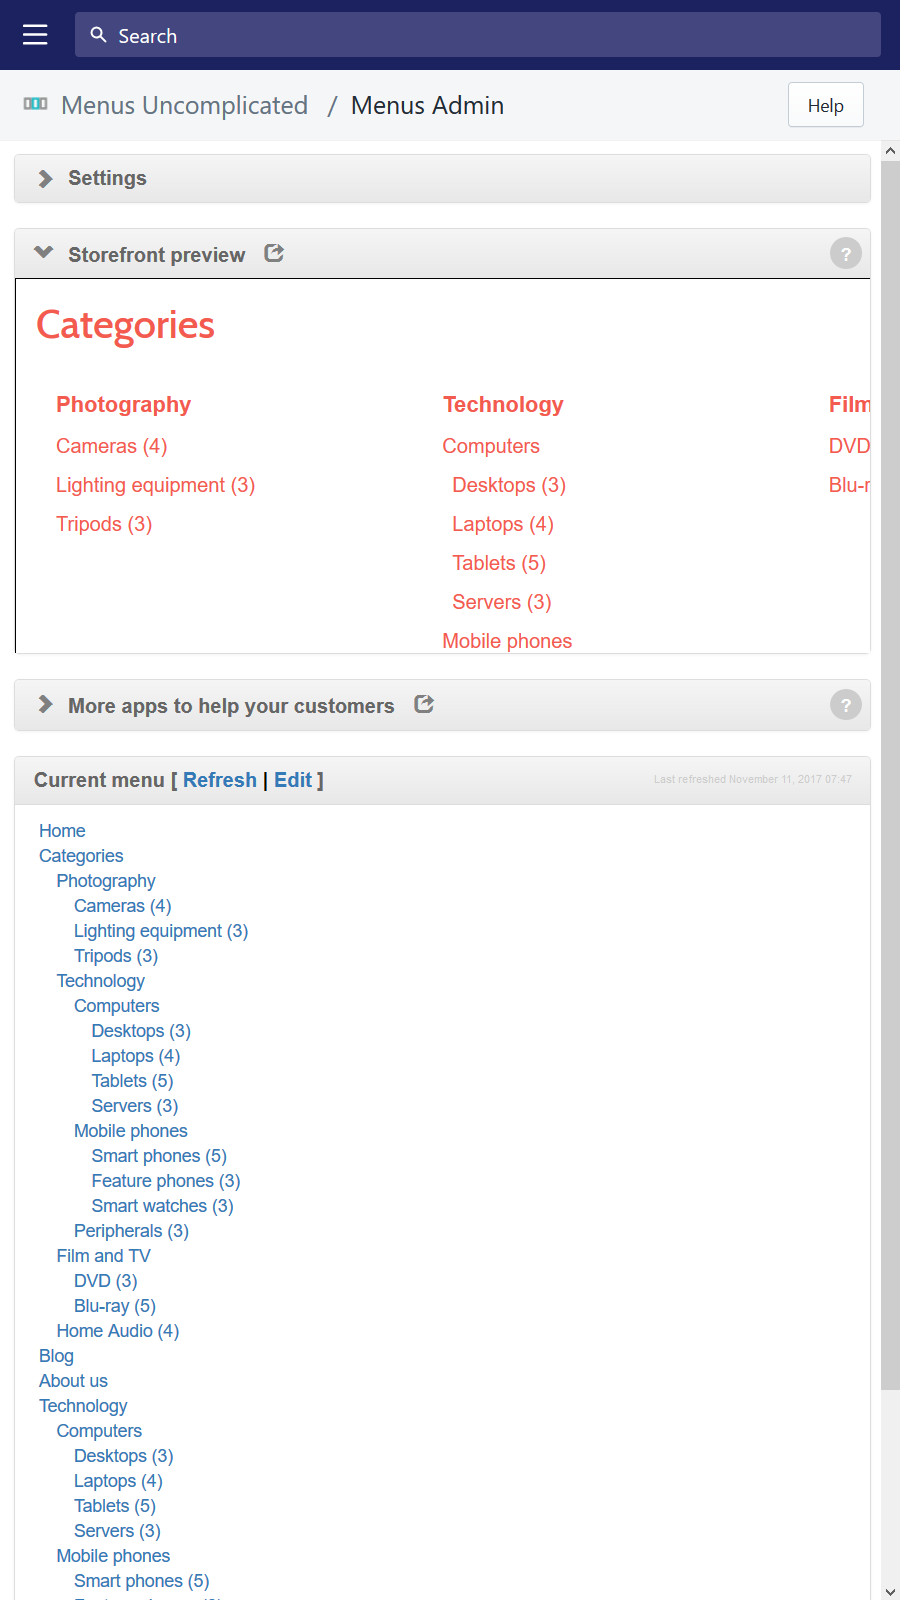The image size is (900, 1600).
Task: Click the More apps help question icon
Action: click(845, 705)
